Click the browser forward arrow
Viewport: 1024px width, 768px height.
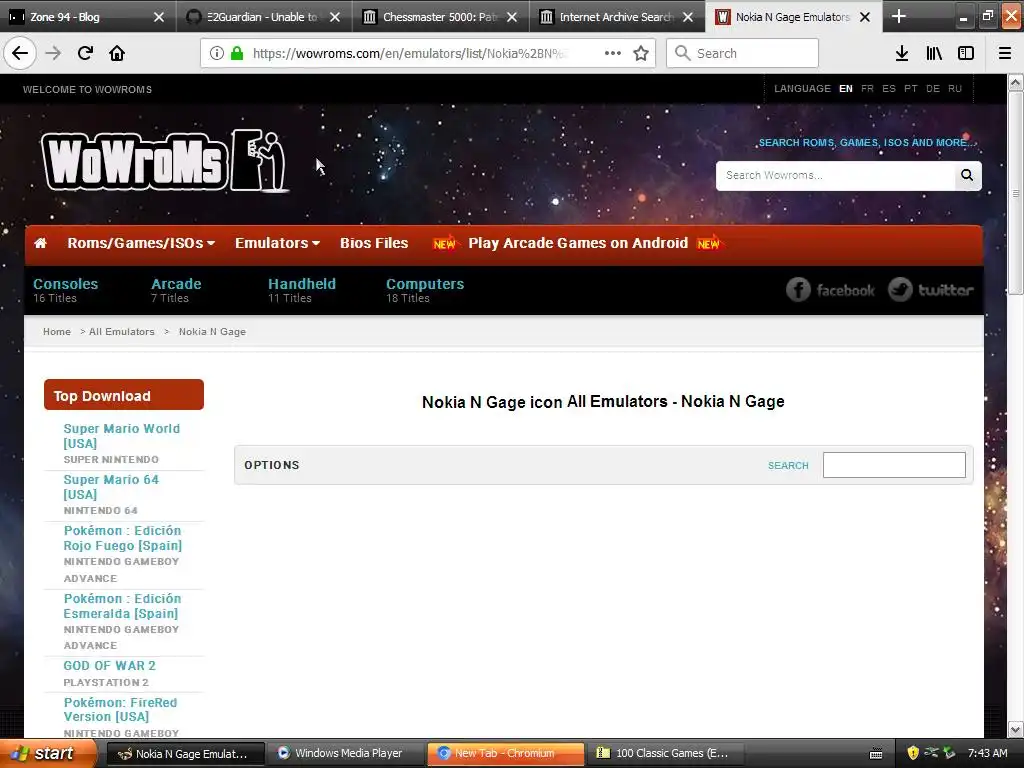53,53
